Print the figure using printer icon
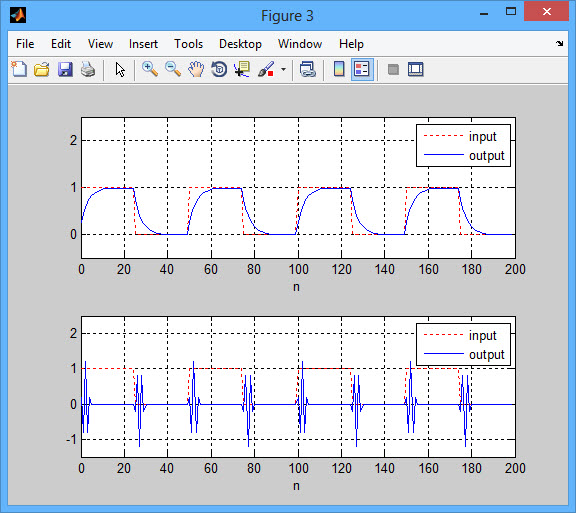This screenshot has height=513, width=576. coord(88,69)
